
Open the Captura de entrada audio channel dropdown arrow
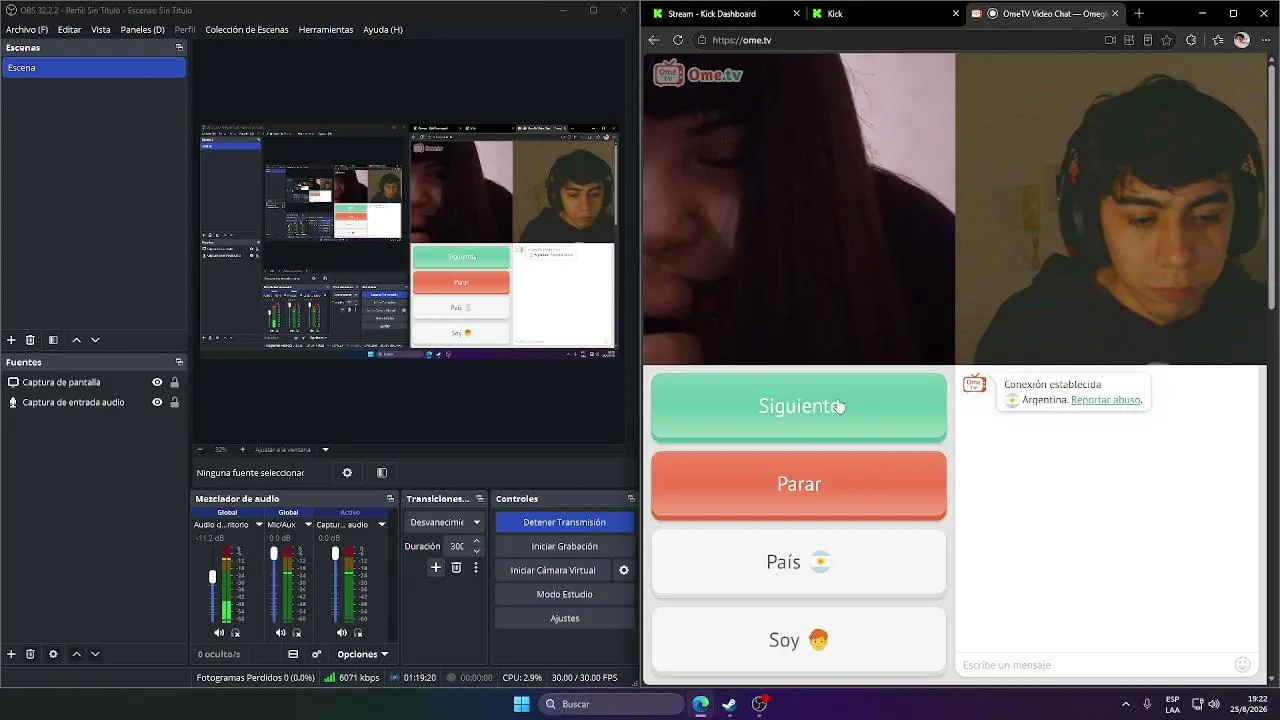[381, 524]
